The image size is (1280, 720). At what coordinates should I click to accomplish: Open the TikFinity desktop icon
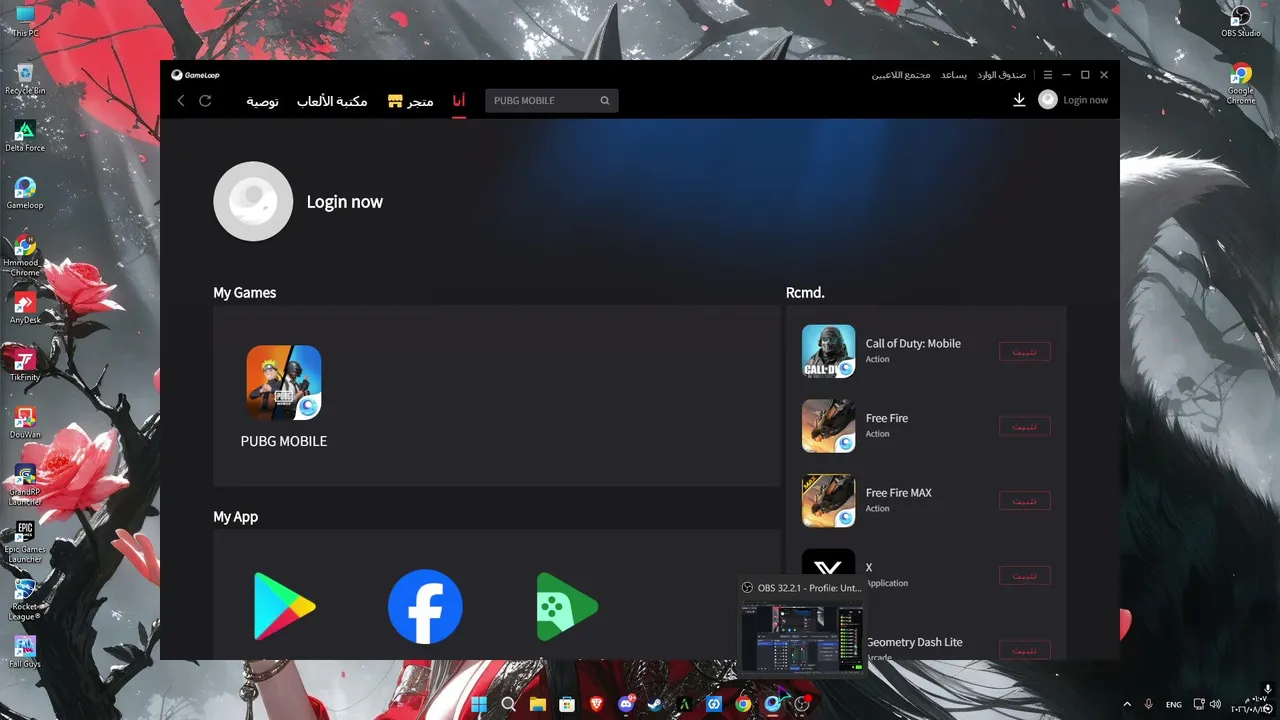point(25,365)
